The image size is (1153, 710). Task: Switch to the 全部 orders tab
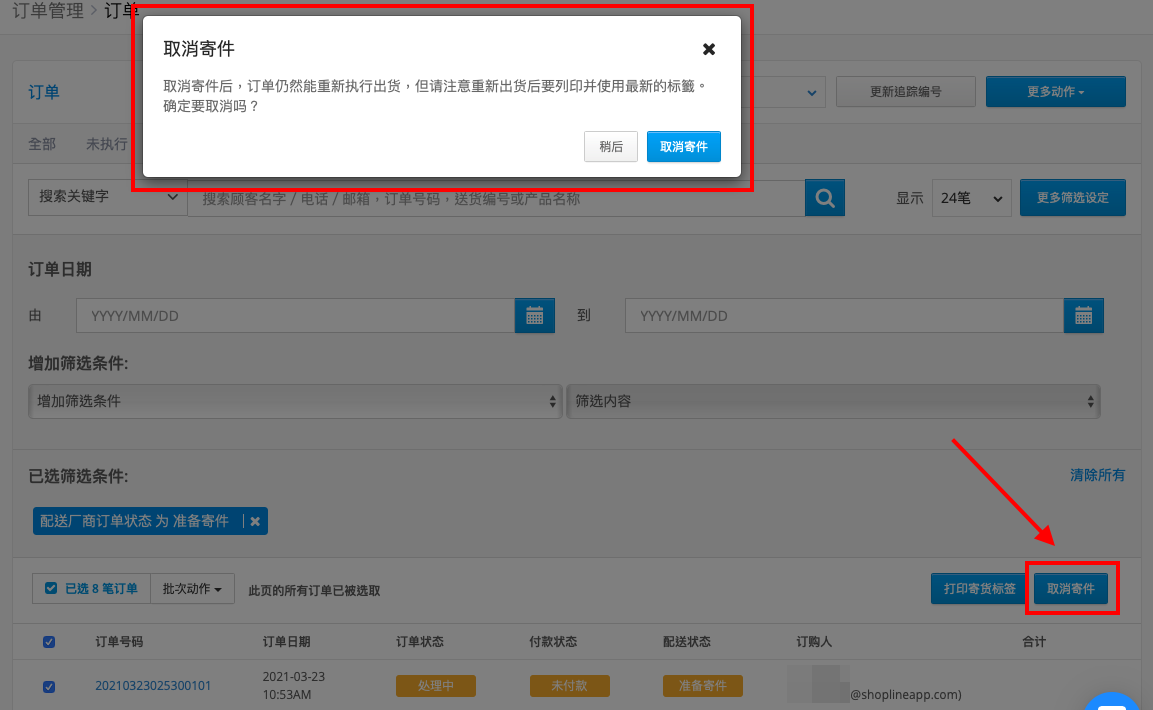click(x=42, y=144)
